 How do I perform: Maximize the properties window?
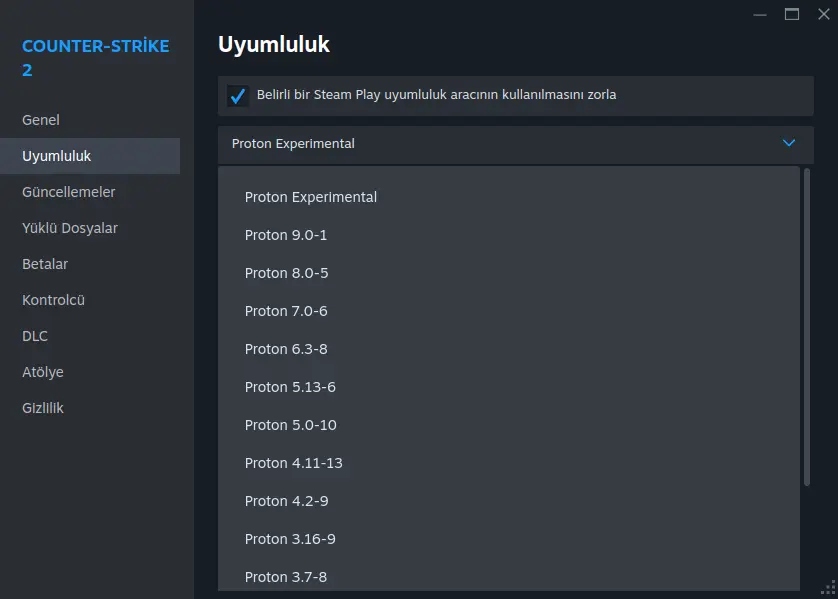792,14
